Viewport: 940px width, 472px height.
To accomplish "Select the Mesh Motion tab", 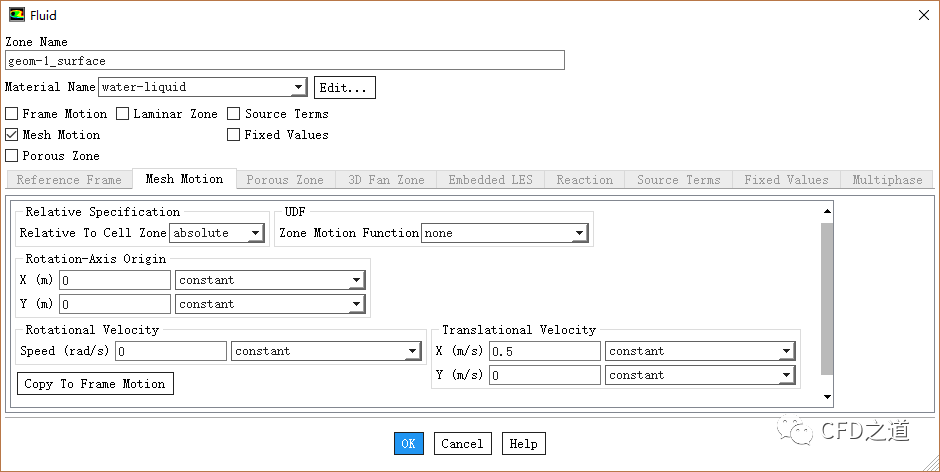I will [x=184, y=179].
